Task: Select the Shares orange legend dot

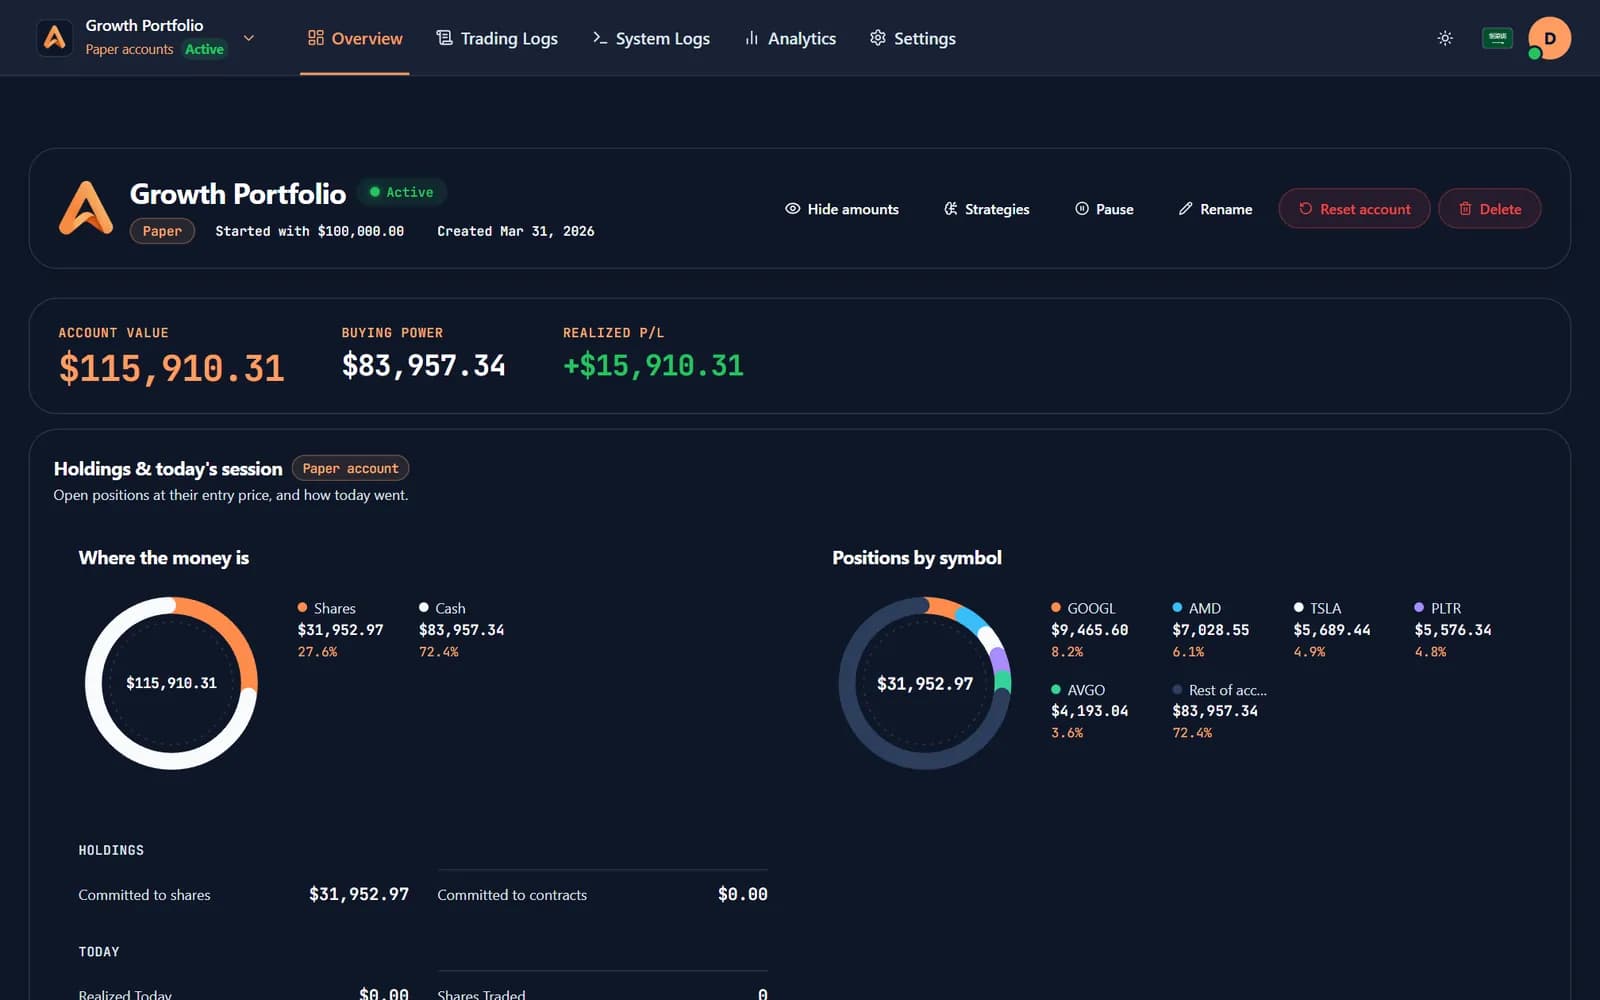Action: 302,607
